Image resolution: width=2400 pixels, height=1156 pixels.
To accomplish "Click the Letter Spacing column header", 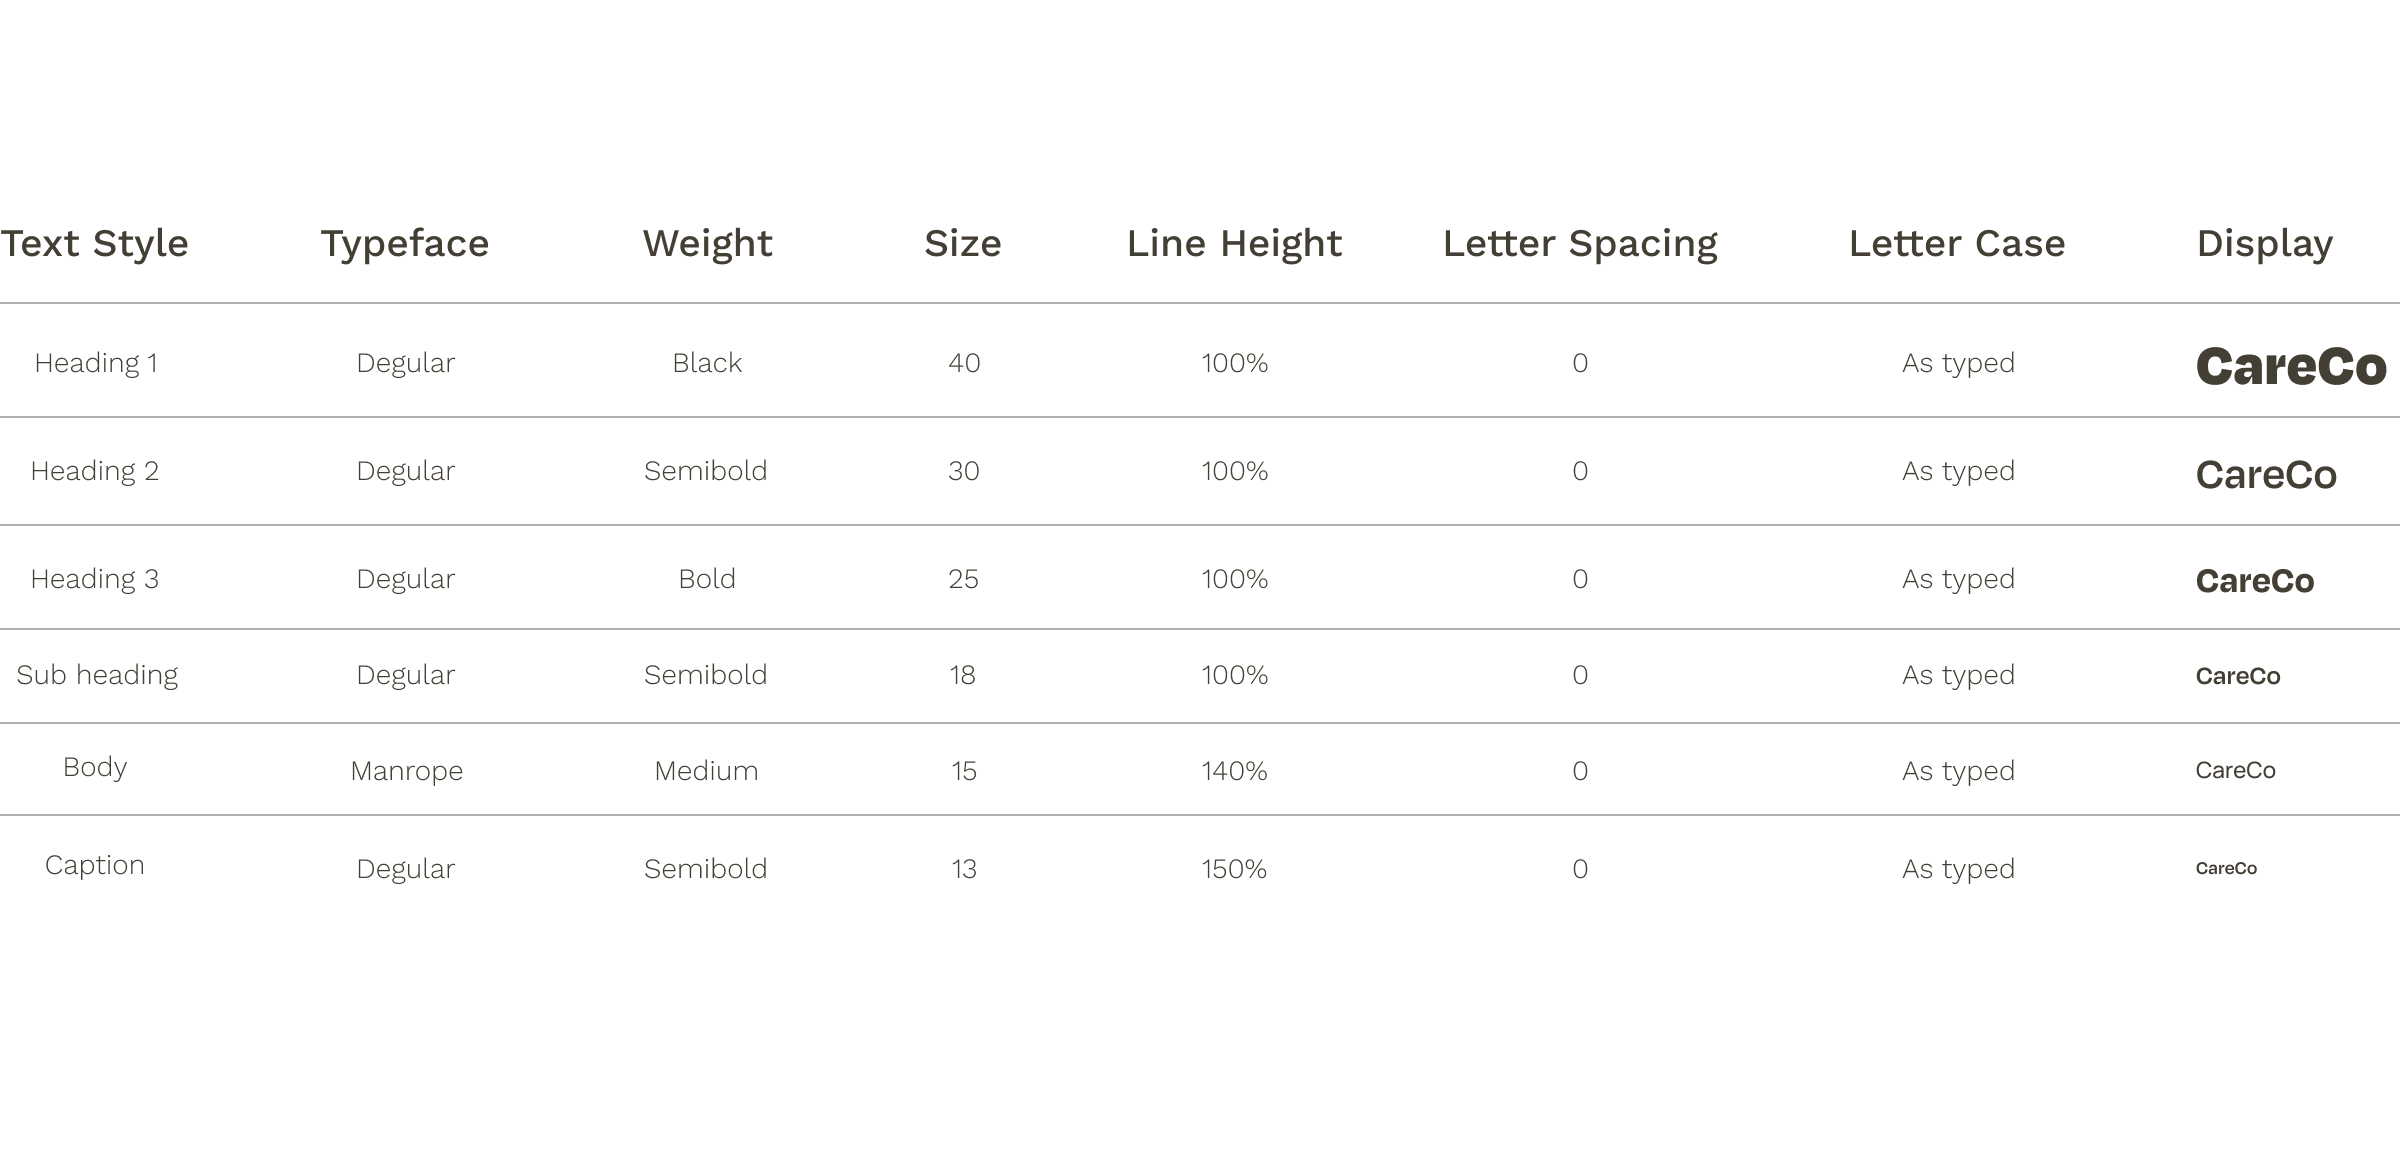I will coord(1580,243).
